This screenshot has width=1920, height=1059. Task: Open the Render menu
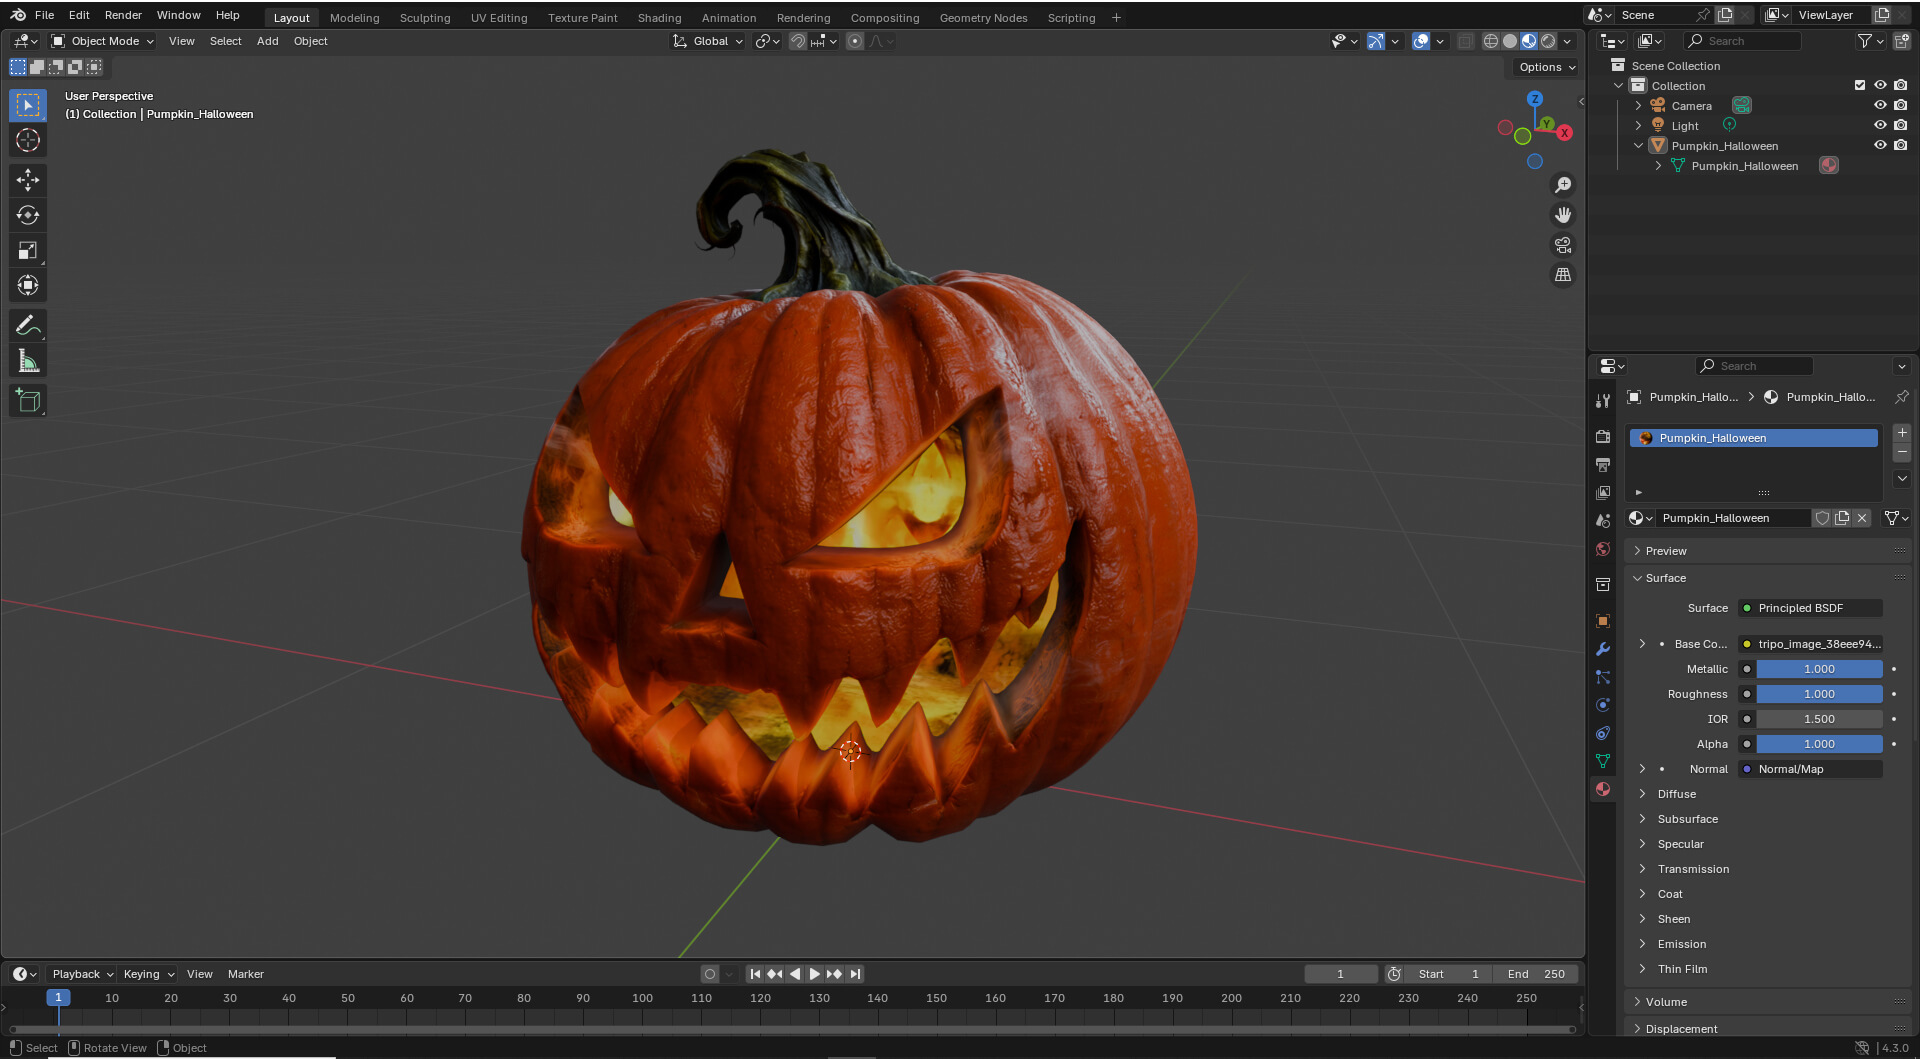click(x=123, y=15)
